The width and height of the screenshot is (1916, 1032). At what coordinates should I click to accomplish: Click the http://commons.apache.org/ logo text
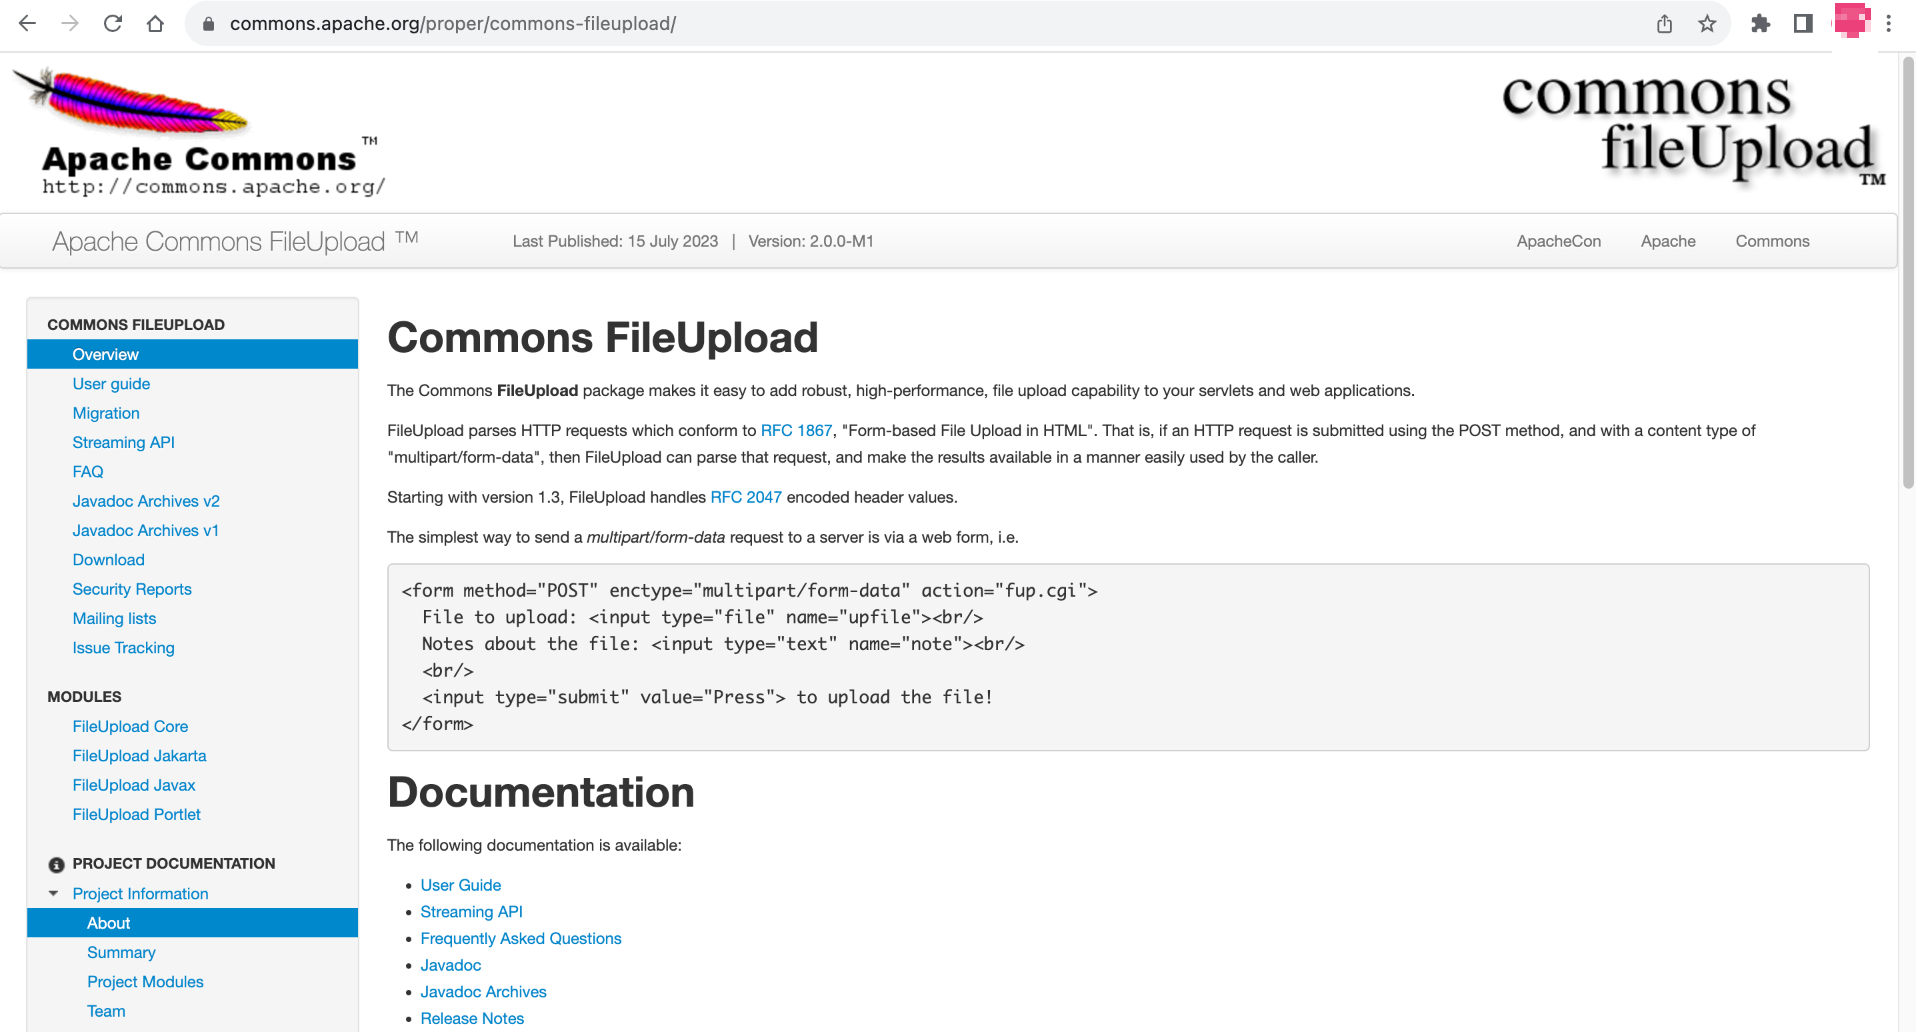(x=213, y=187)
